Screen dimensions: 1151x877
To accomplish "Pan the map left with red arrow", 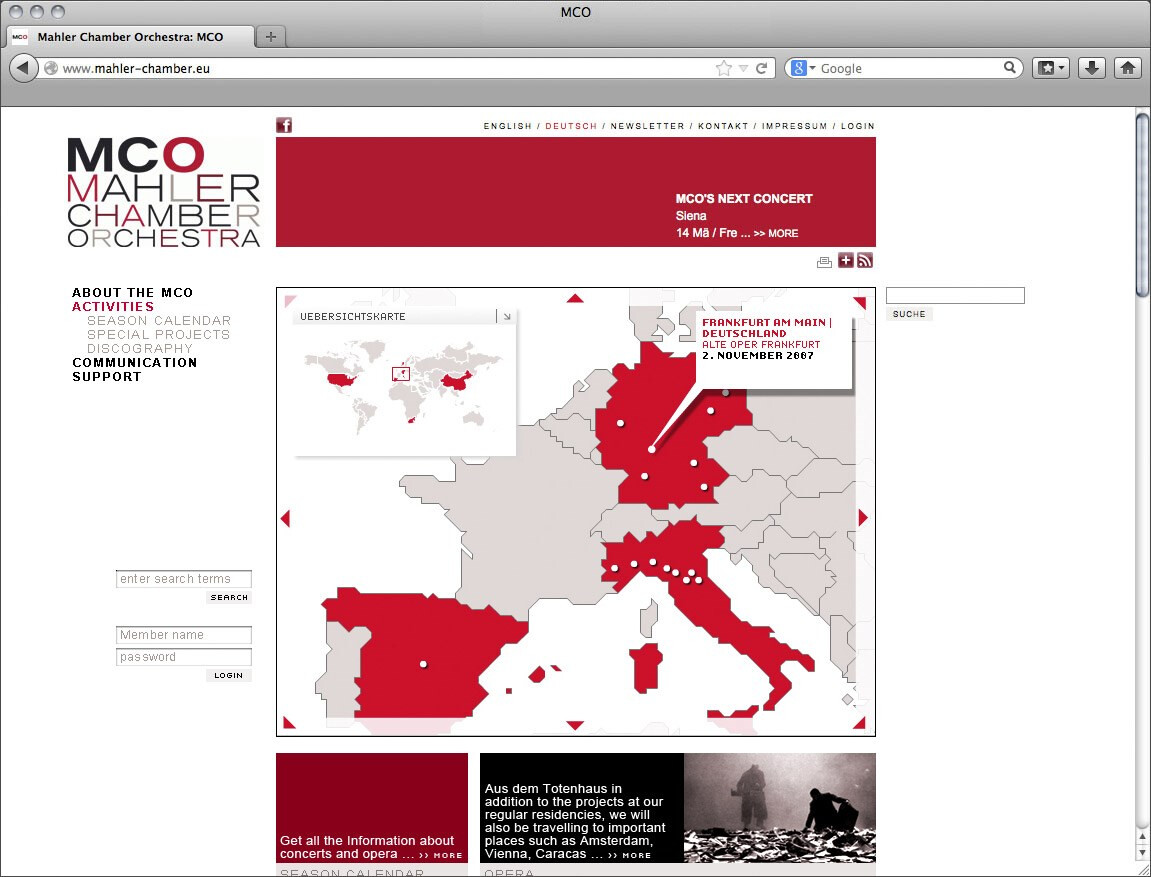I will click(x=285, y=518).
